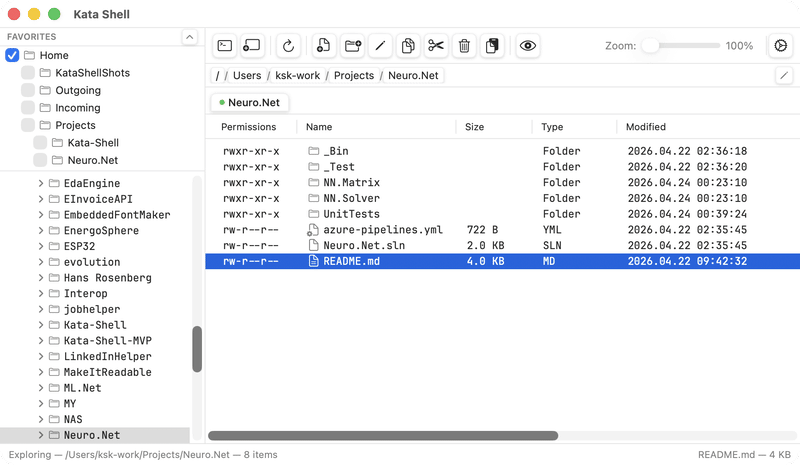
Task: Sort by the Name column header
Action: pos(319,127)
